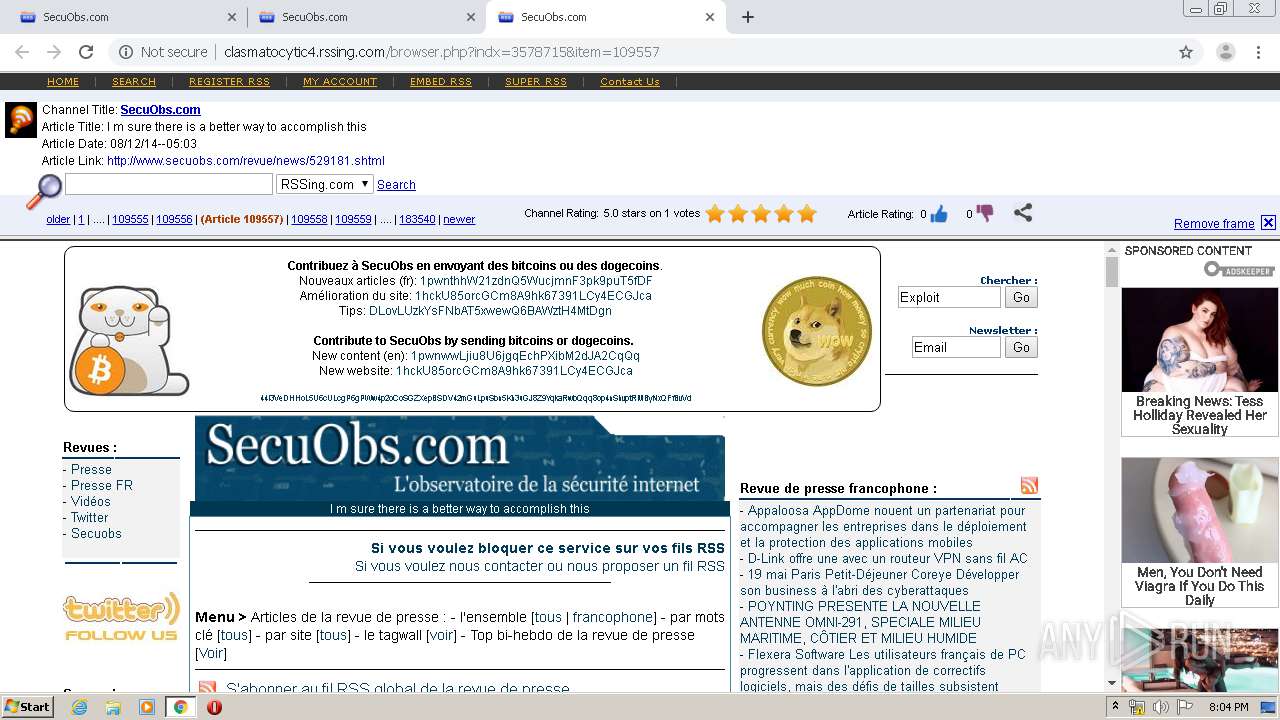The width and height of the screenshot is (1280, 720).
Task: Open Twitter in Revues list
Action: click(x=89, y=518)
